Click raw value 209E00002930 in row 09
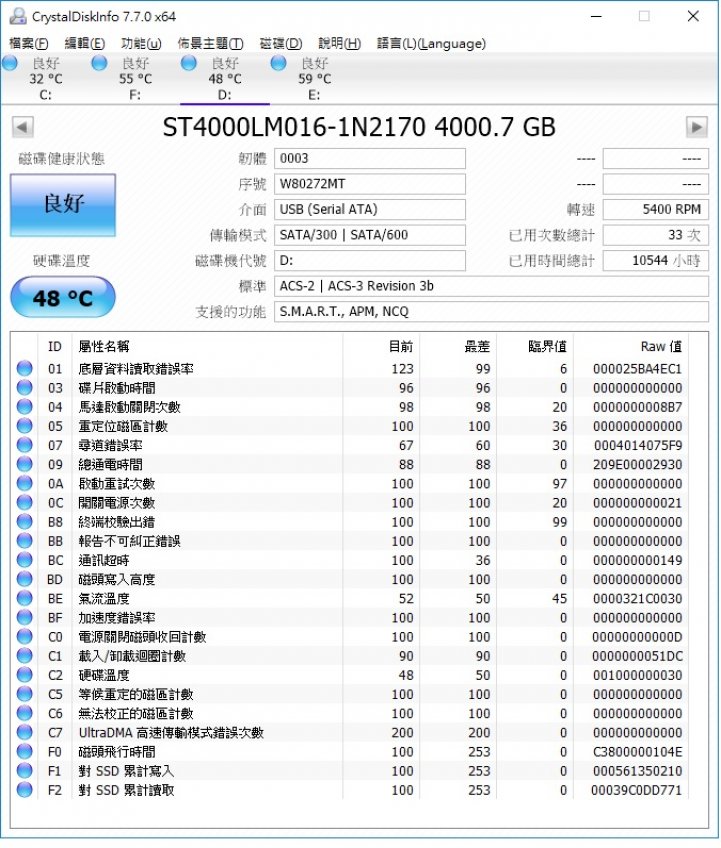Screen dimensions: 721x848 (637, 465)
